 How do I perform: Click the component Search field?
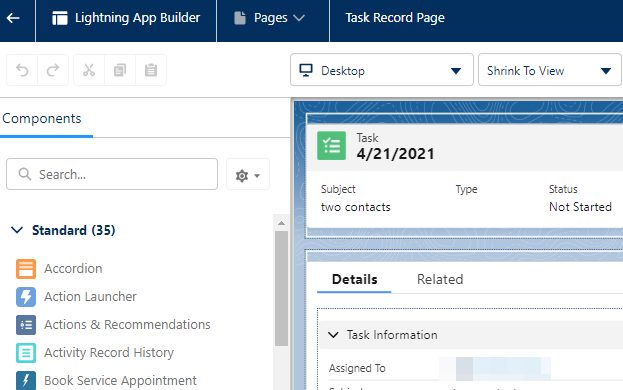[112, 174]
